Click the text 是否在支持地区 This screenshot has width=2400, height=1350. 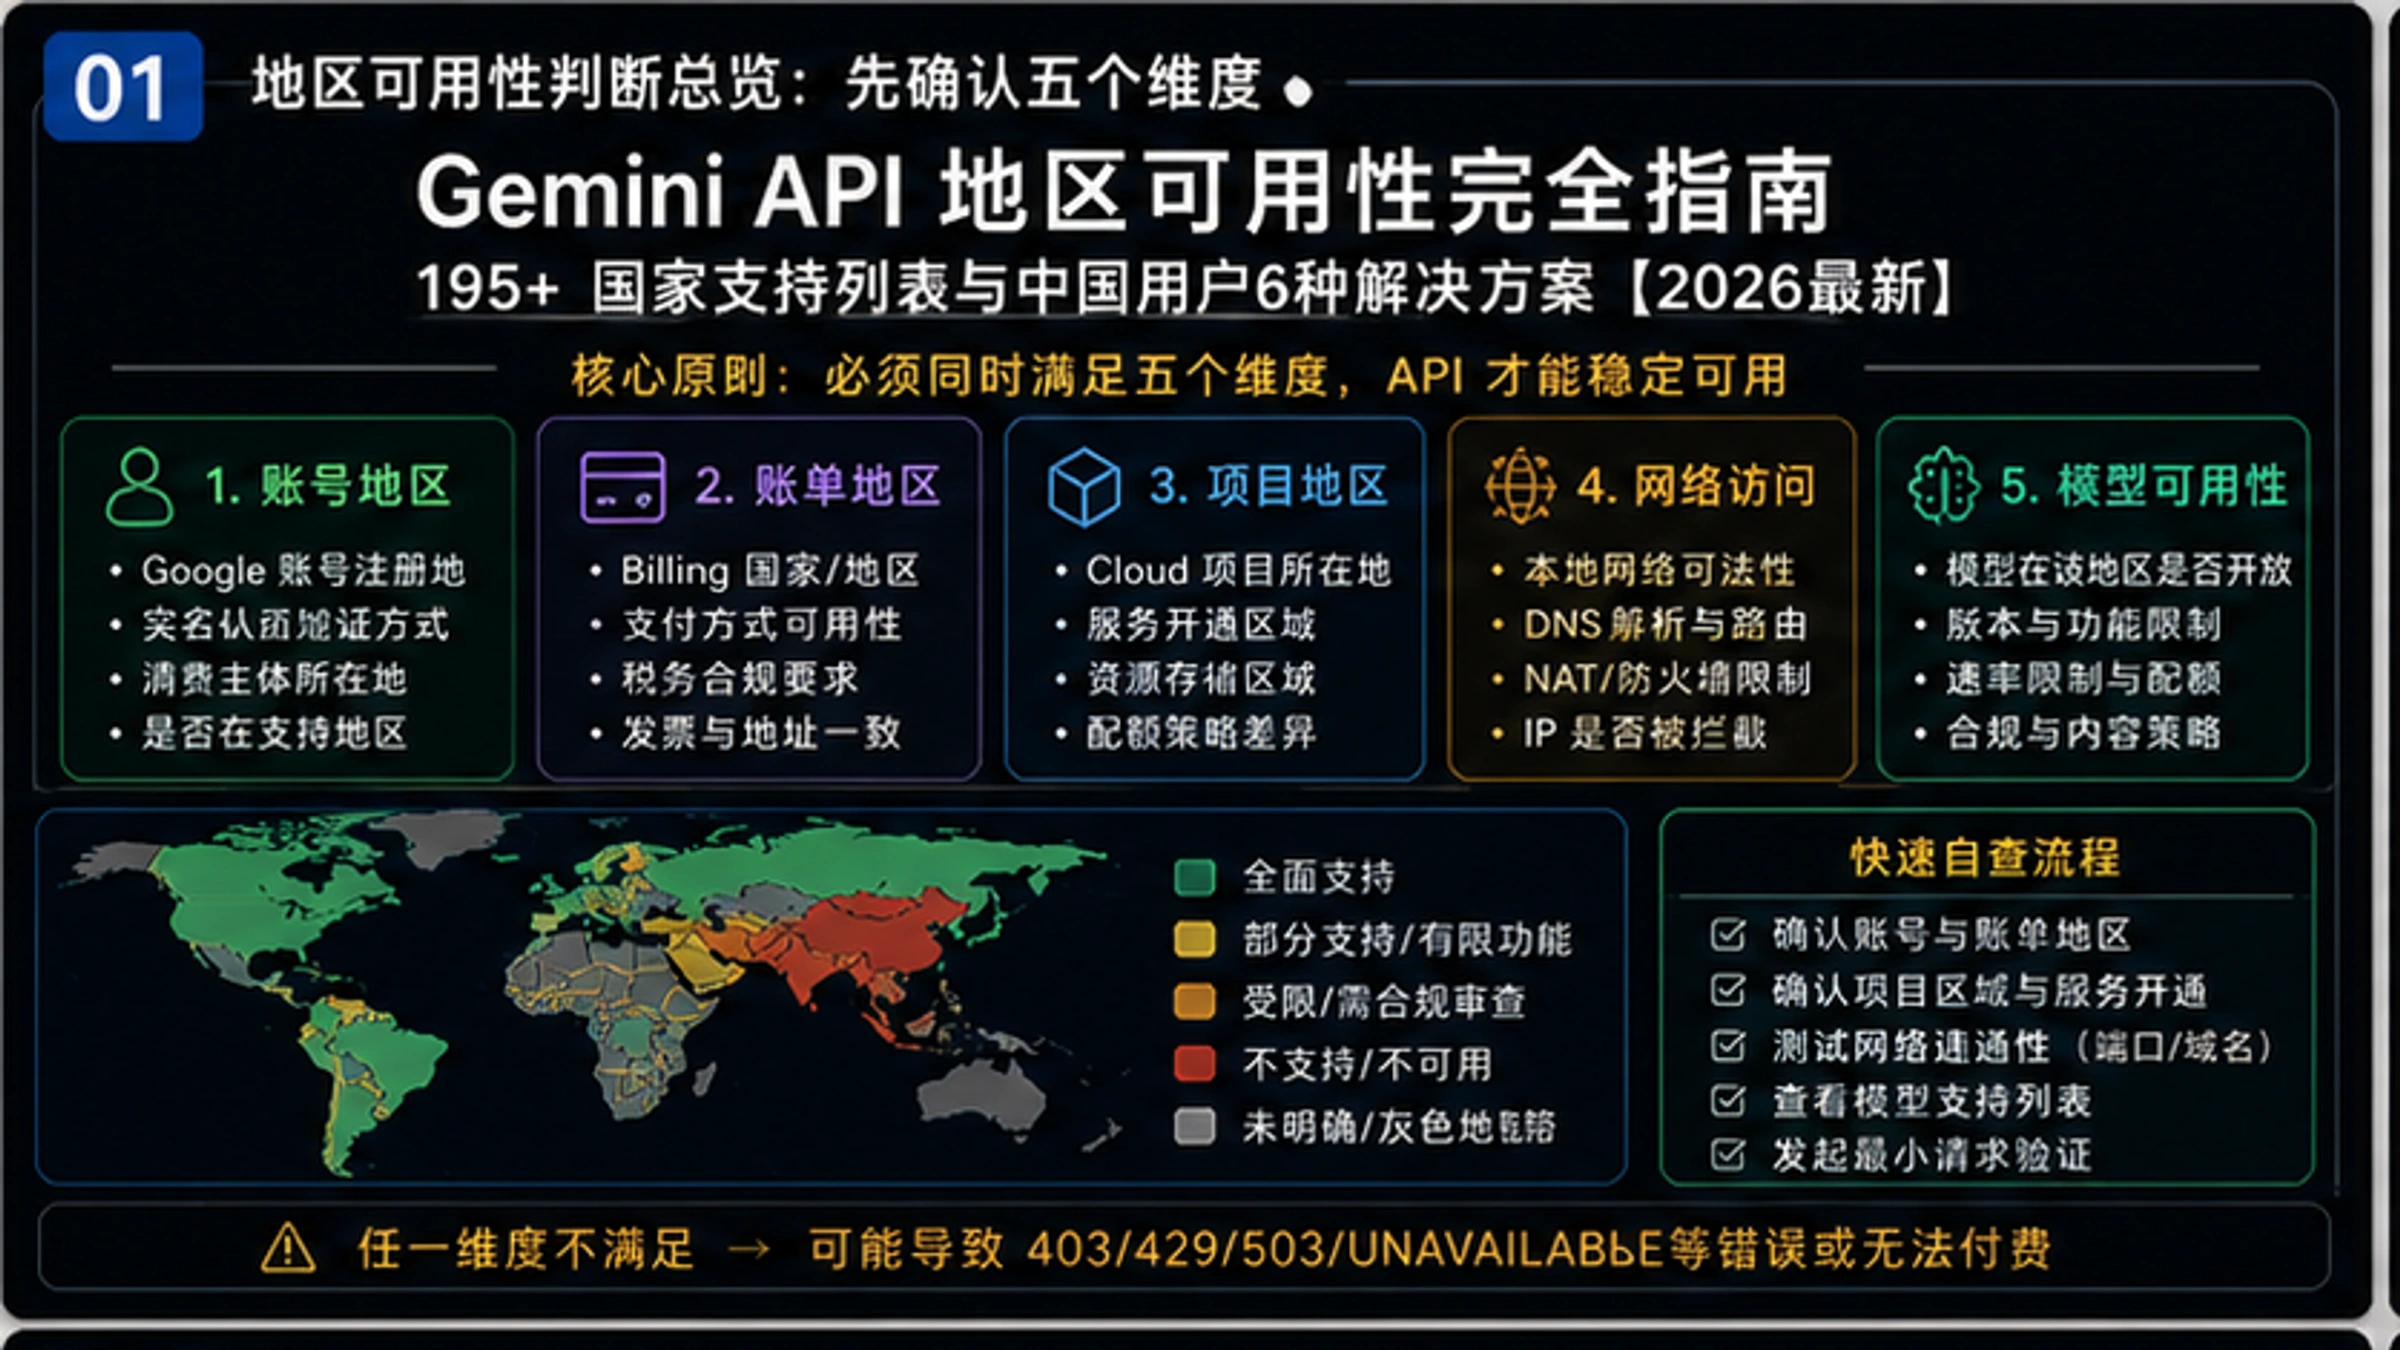tap(274, 732)
